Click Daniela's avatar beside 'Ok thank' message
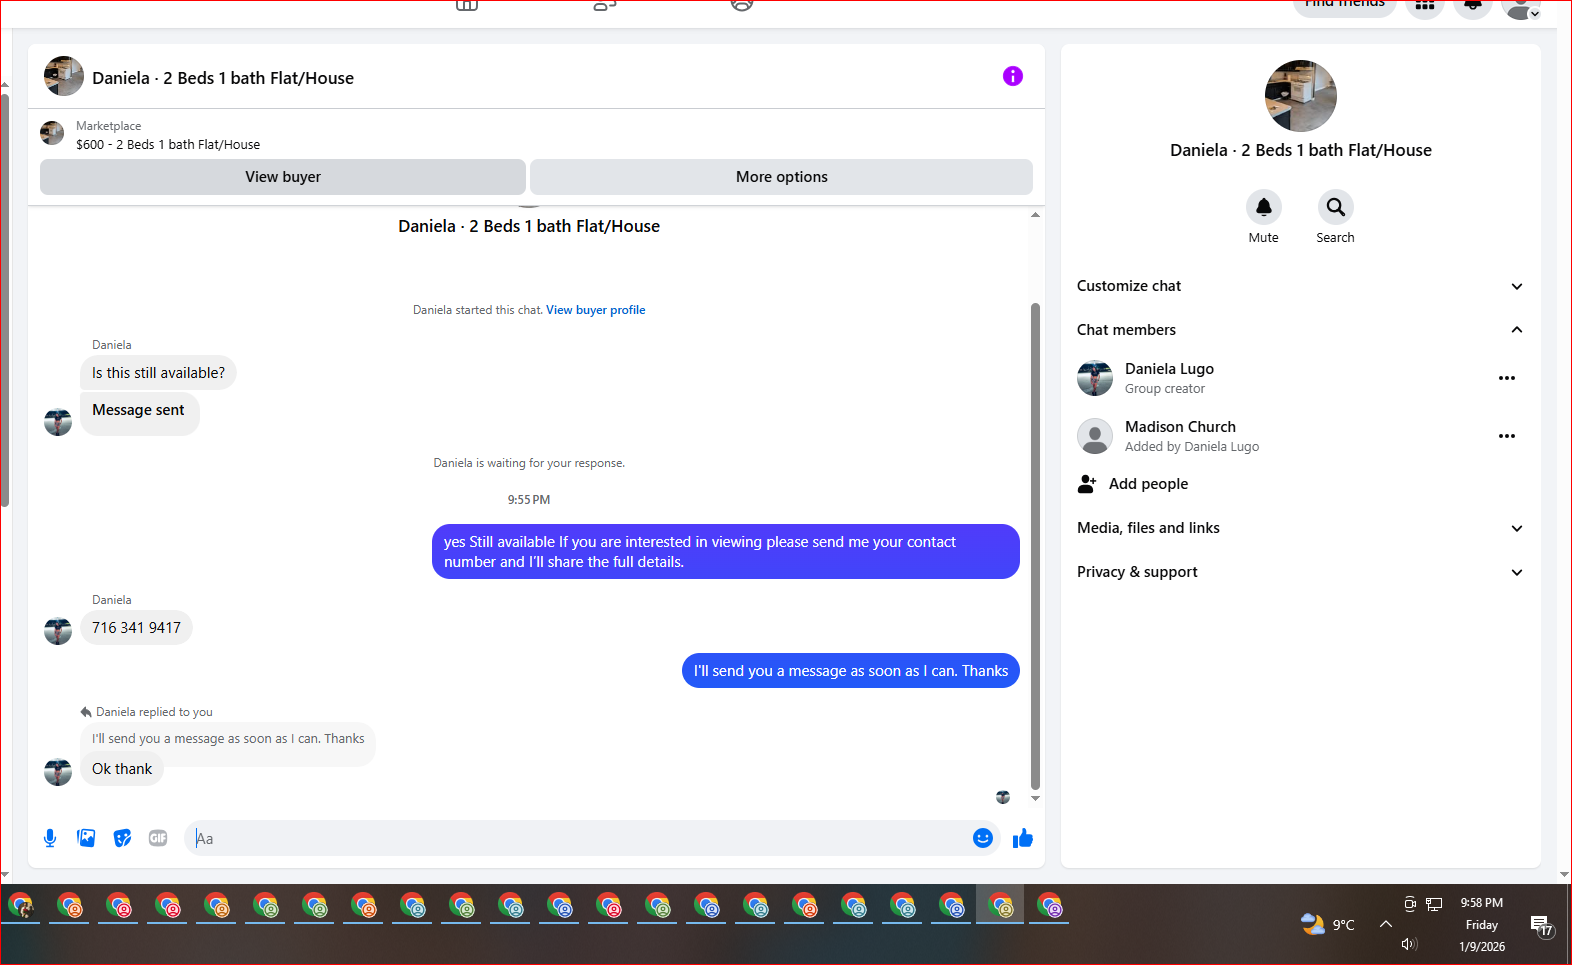 [x=58, y=772]
